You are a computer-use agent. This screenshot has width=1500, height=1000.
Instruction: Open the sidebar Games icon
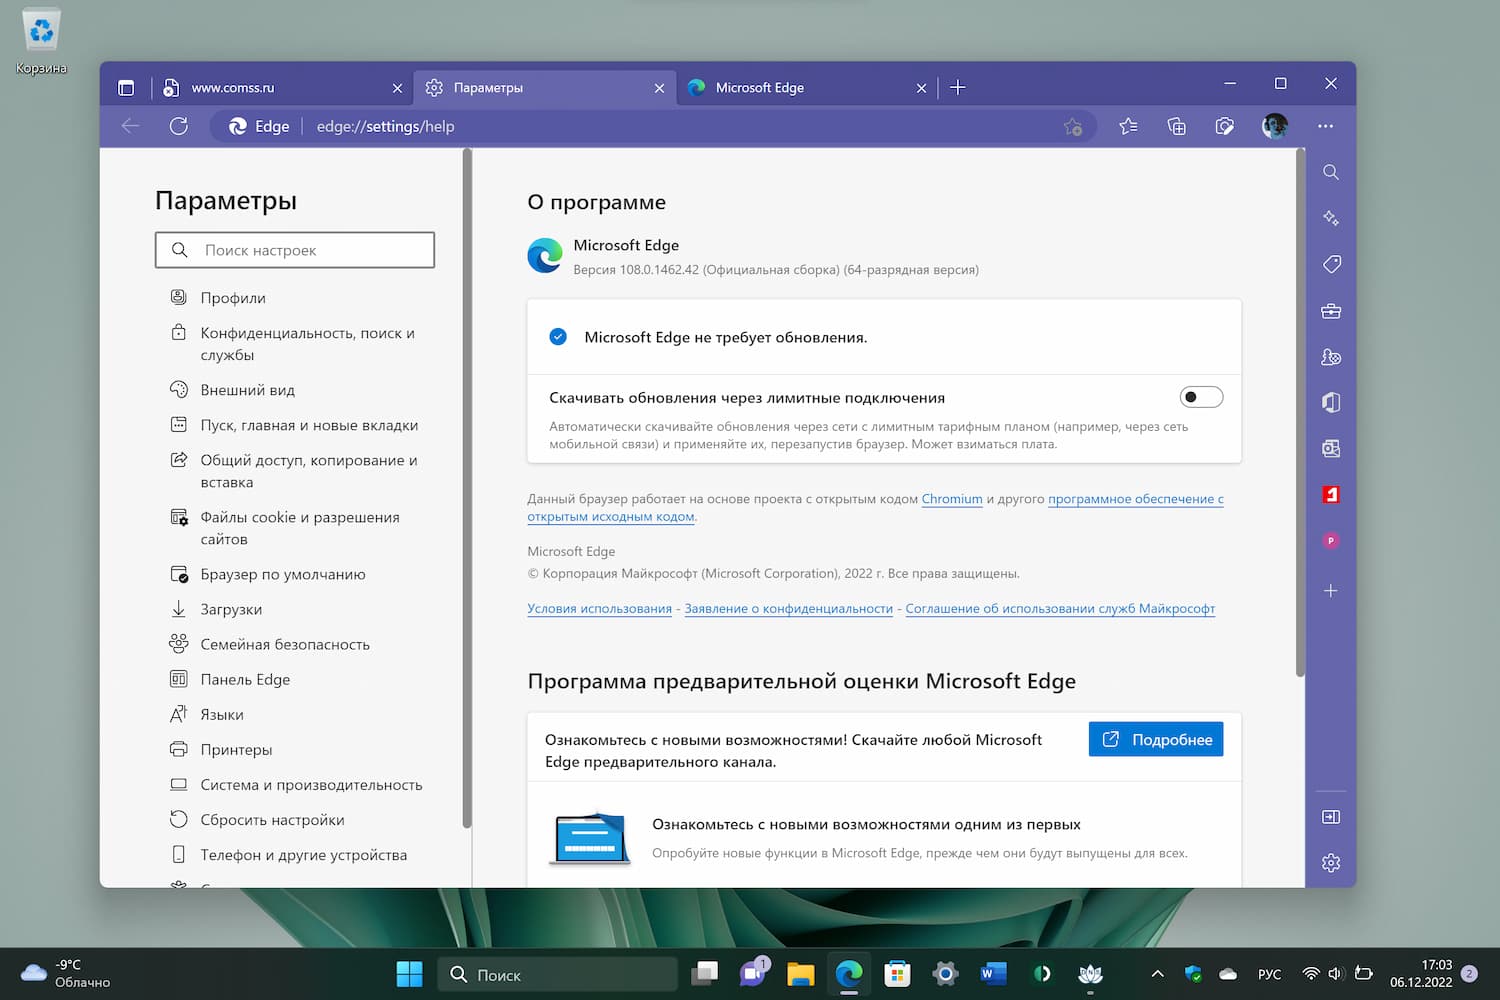click(1331, 357)
